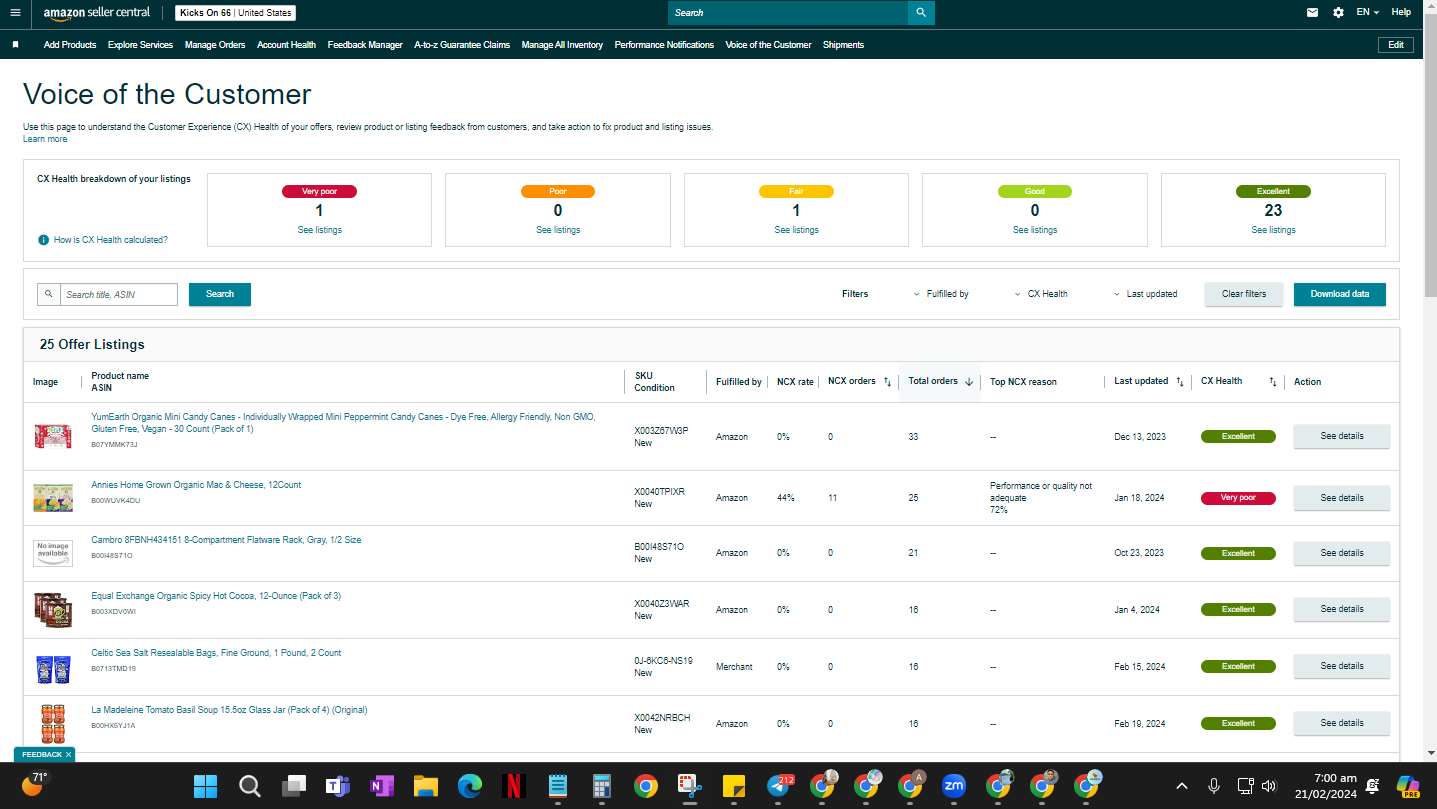Click the bookmark flag icon

pyautogui.click(x=15, y=45)
